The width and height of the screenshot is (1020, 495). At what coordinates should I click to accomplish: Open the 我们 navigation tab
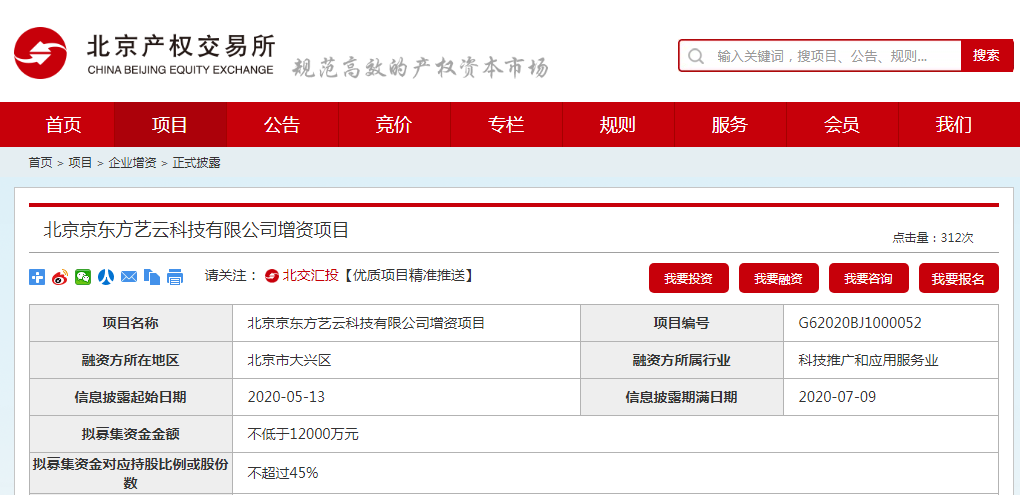click(954, 124)
